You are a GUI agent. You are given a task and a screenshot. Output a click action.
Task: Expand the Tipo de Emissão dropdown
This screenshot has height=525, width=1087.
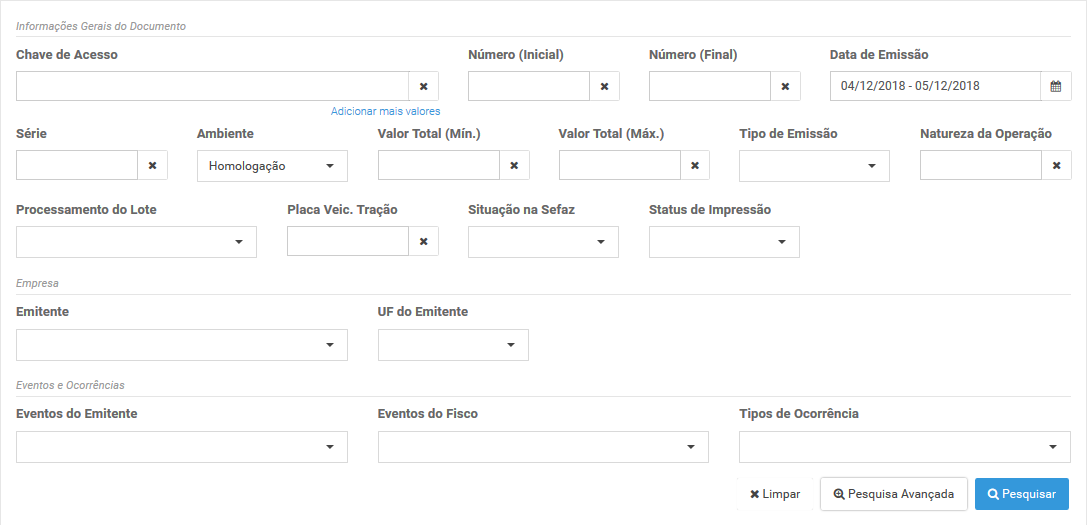coord(815,166)
